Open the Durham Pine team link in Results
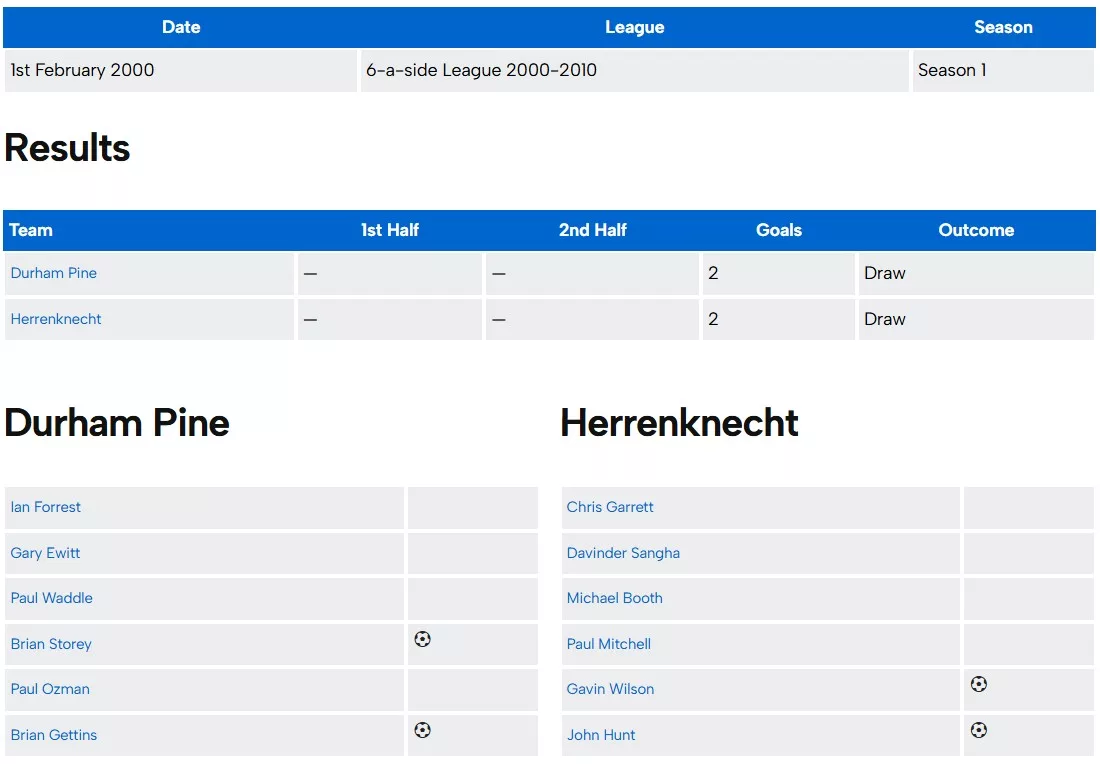1100x764 pixels. coord(54,273)
